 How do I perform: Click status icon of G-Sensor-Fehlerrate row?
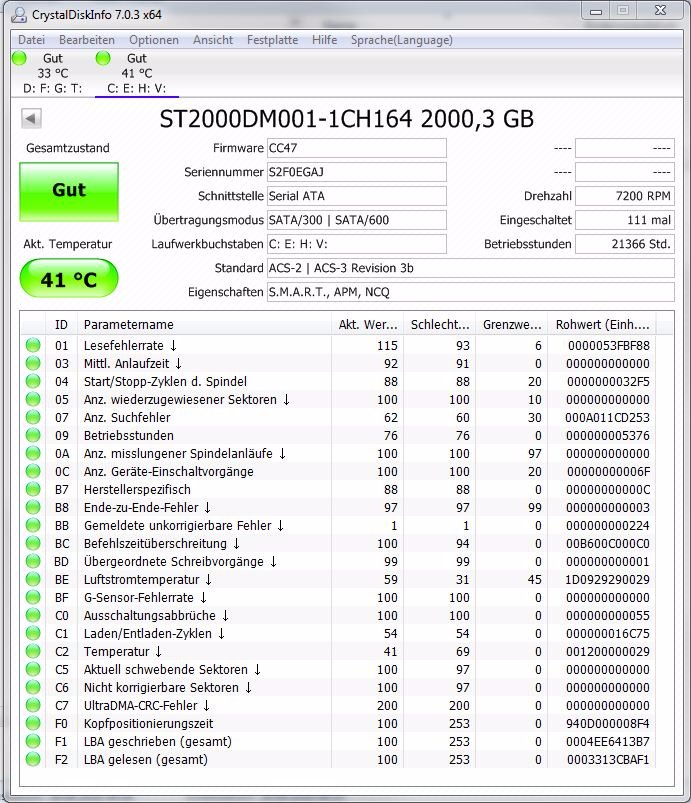[x=33, y=597]
